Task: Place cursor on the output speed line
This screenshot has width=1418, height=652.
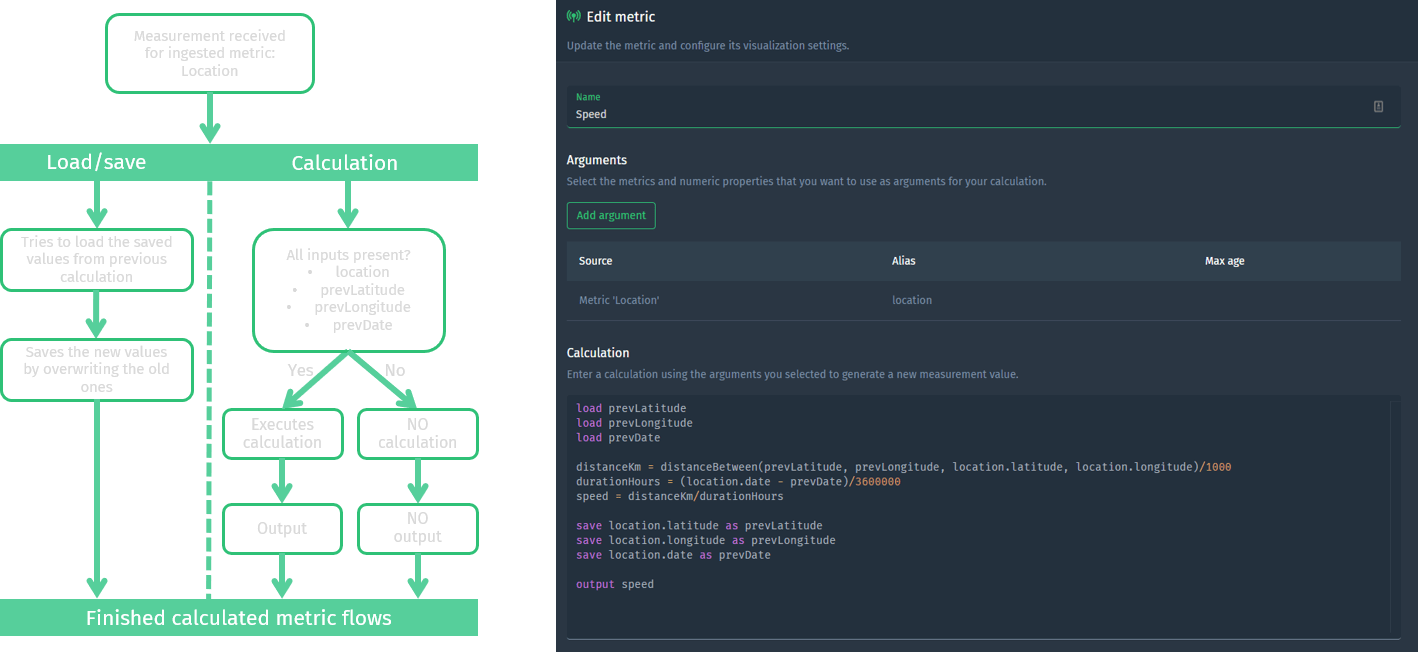Action: coord(615,584)
